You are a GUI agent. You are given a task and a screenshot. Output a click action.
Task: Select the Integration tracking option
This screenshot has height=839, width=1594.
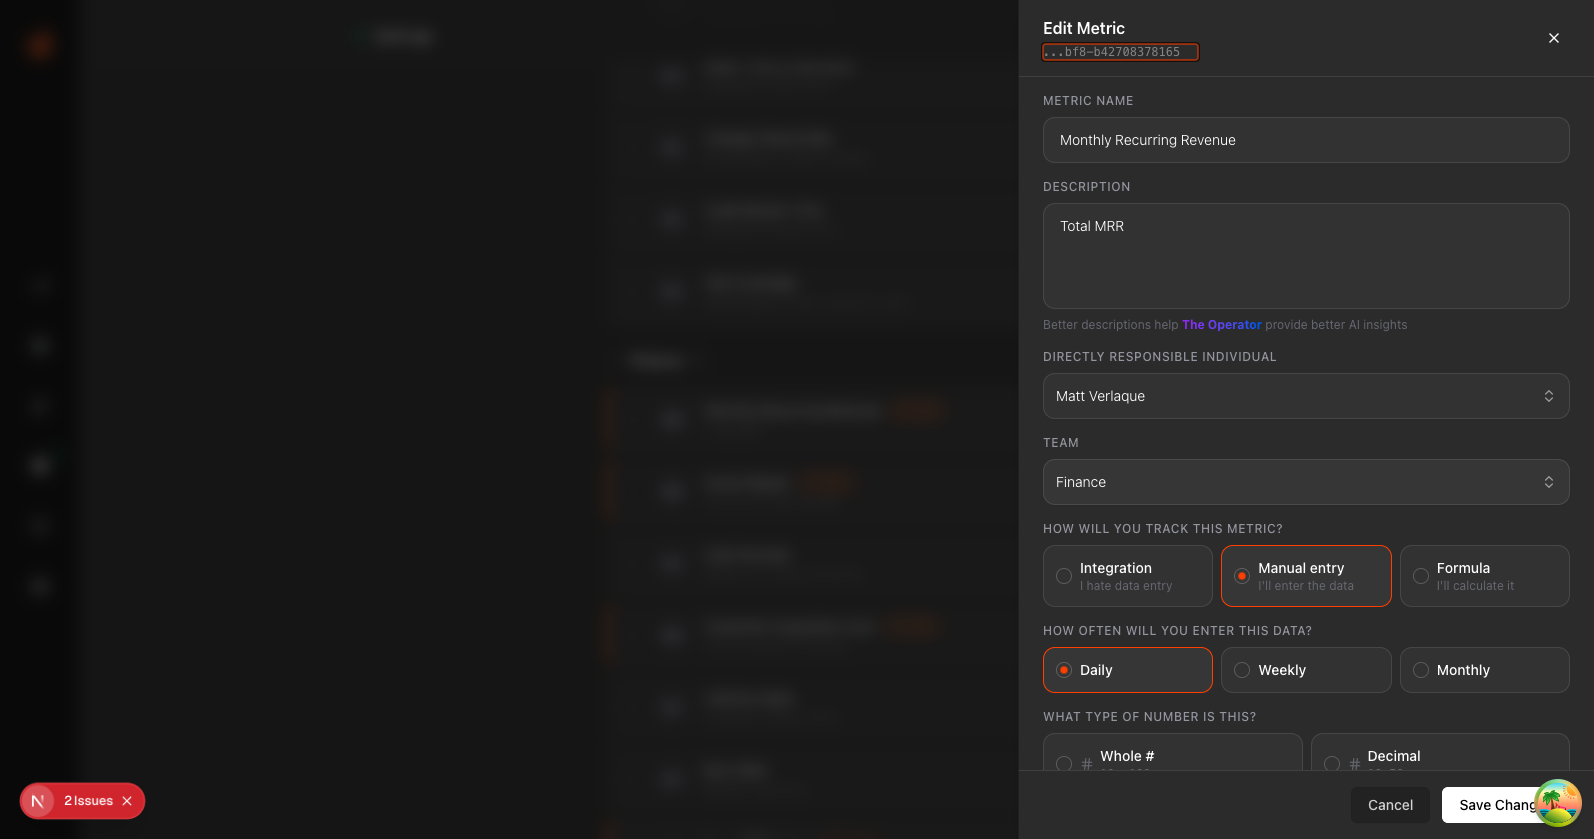click(1127, 576)
